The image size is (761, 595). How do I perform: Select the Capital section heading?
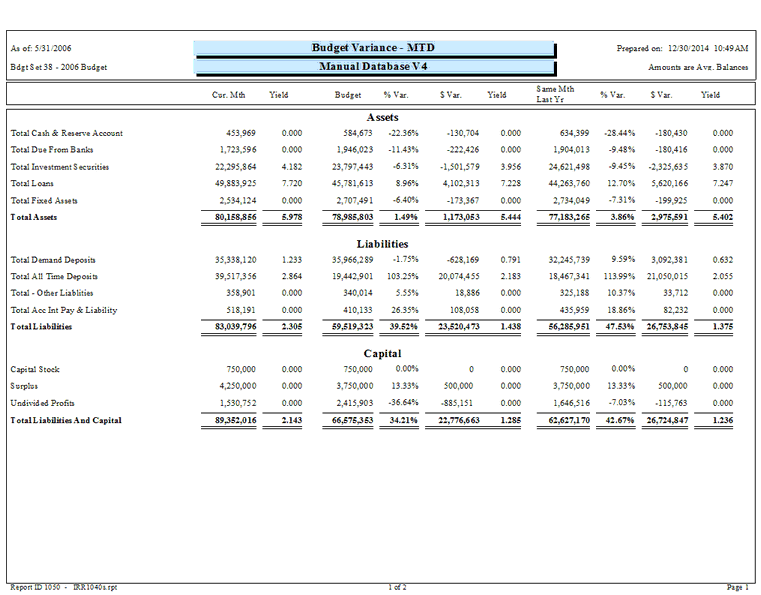380,353
